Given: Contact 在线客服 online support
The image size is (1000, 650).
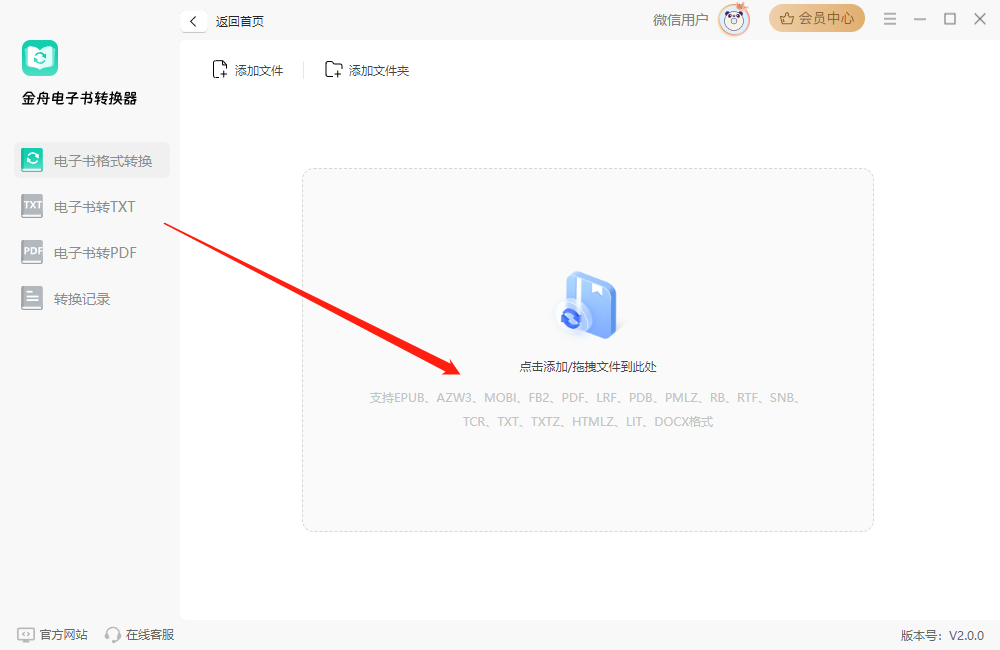Looking at the screenshot, I should pos(140,635).
